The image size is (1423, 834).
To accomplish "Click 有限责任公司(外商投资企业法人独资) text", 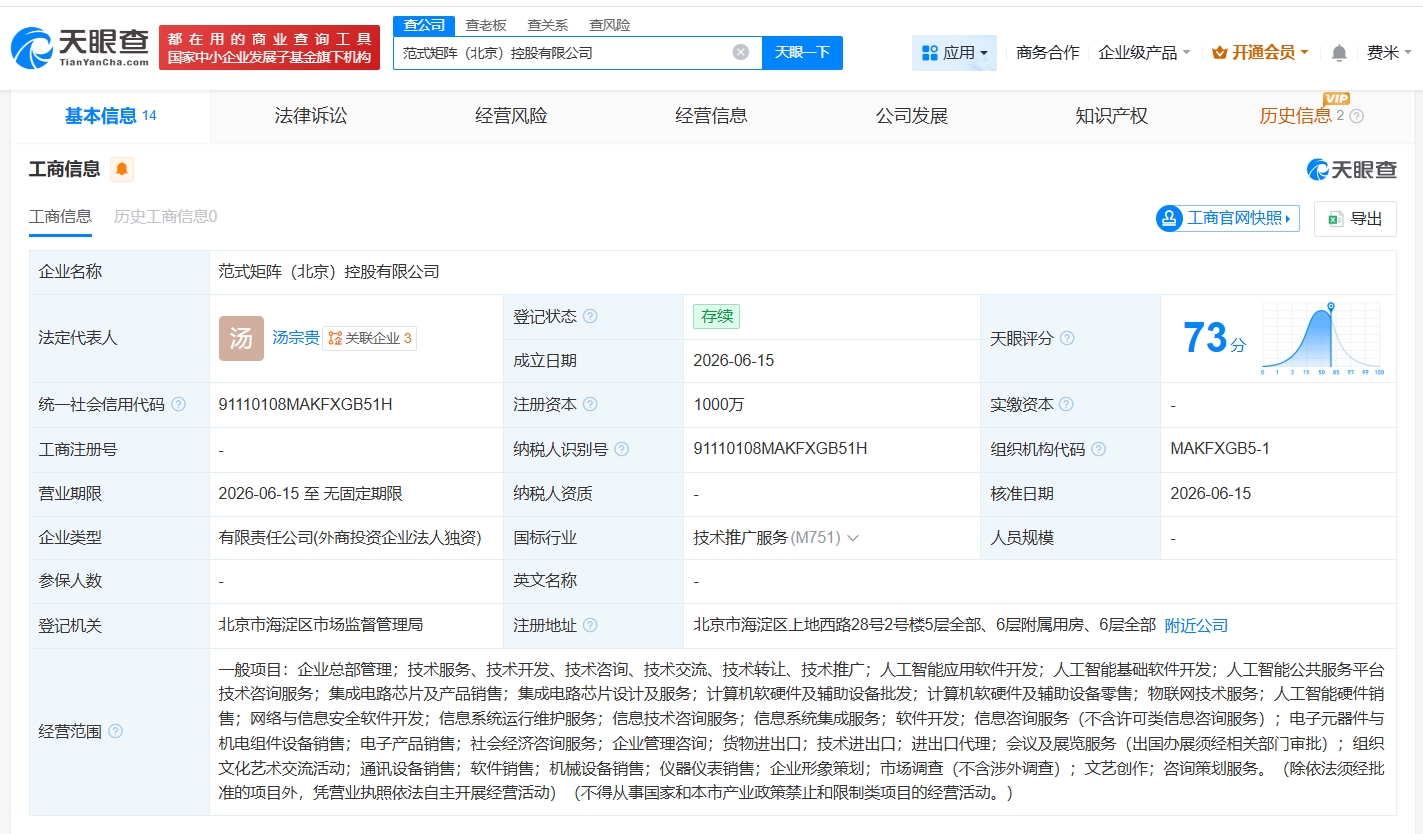I will [x=350, y=537].
